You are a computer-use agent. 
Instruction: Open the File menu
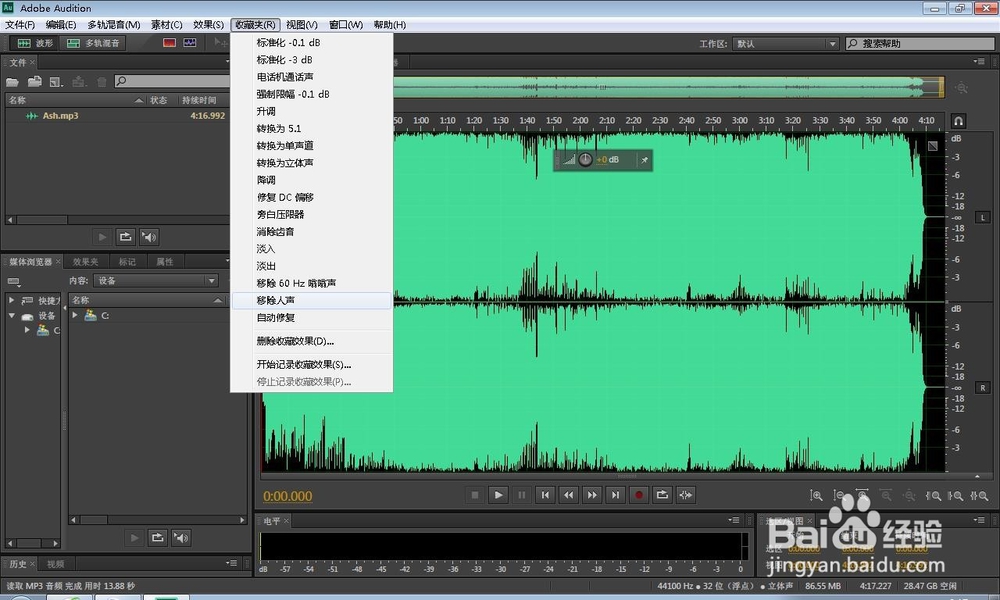[20, 24]
